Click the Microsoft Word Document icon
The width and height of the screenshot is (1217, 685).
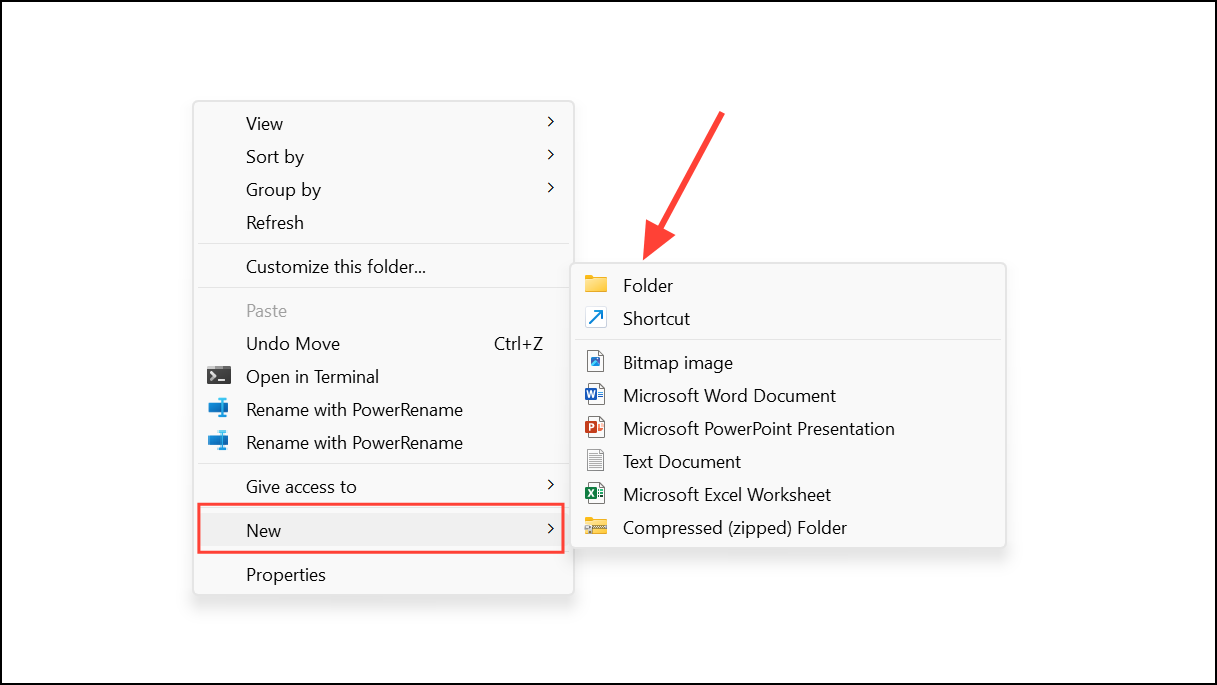[596, 394]
